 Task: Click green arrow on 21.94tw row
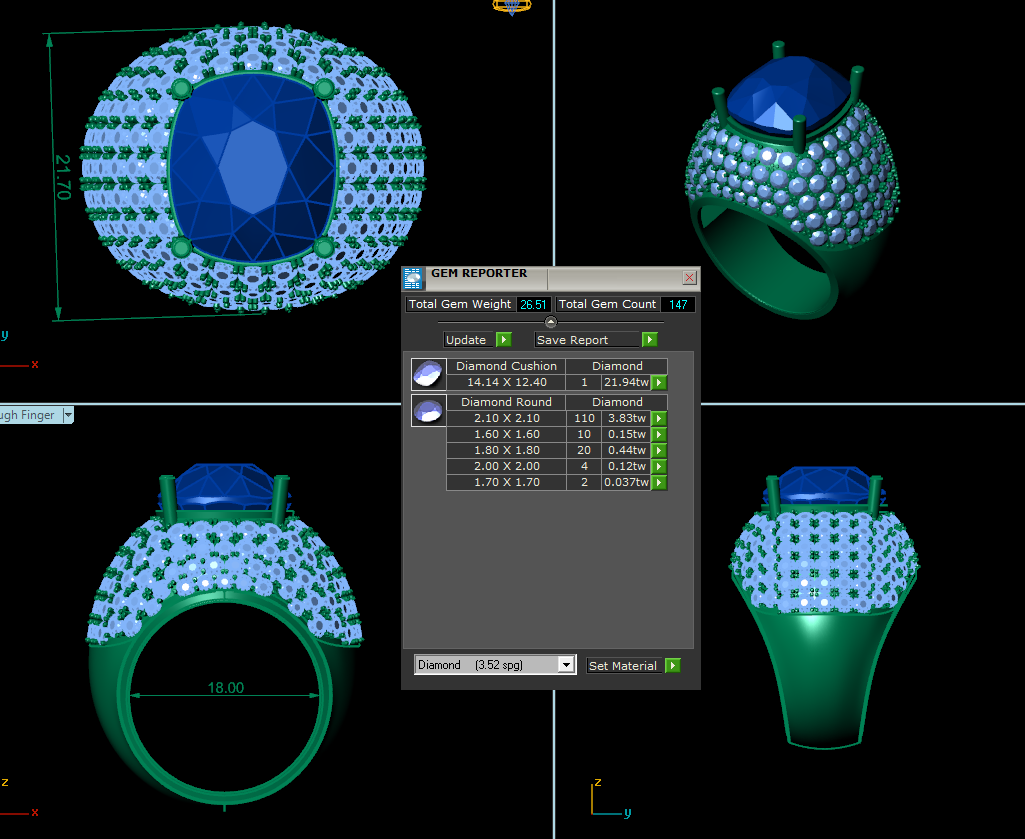point(659,383)
